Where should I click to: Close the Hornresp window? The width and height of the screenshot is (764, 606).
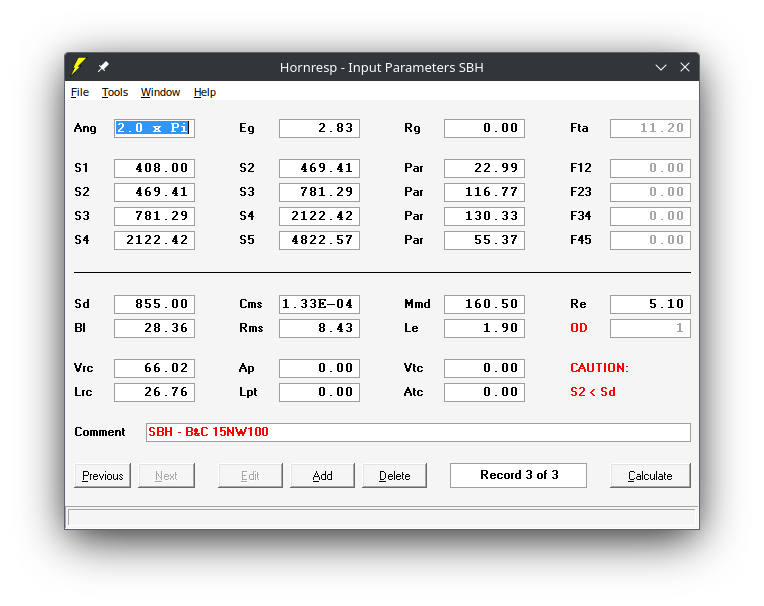click(685, 67)
